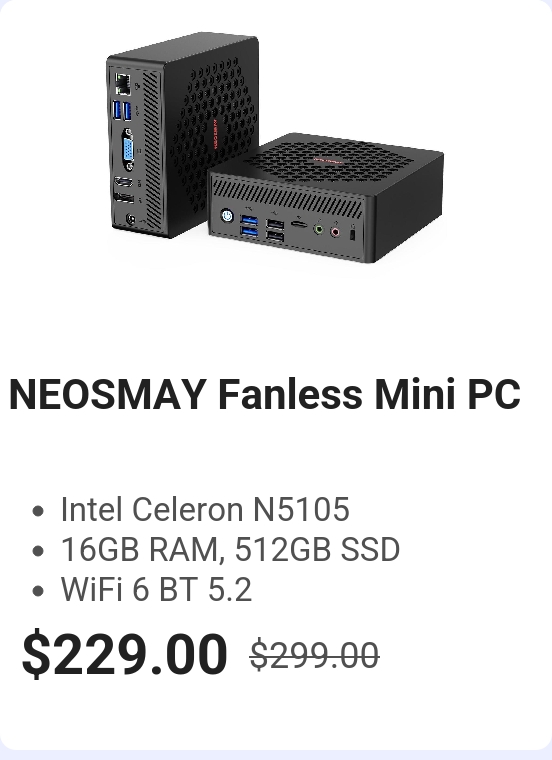Click the $229.00 sale price
Screen dimensions: 552x760
point(125,652)
